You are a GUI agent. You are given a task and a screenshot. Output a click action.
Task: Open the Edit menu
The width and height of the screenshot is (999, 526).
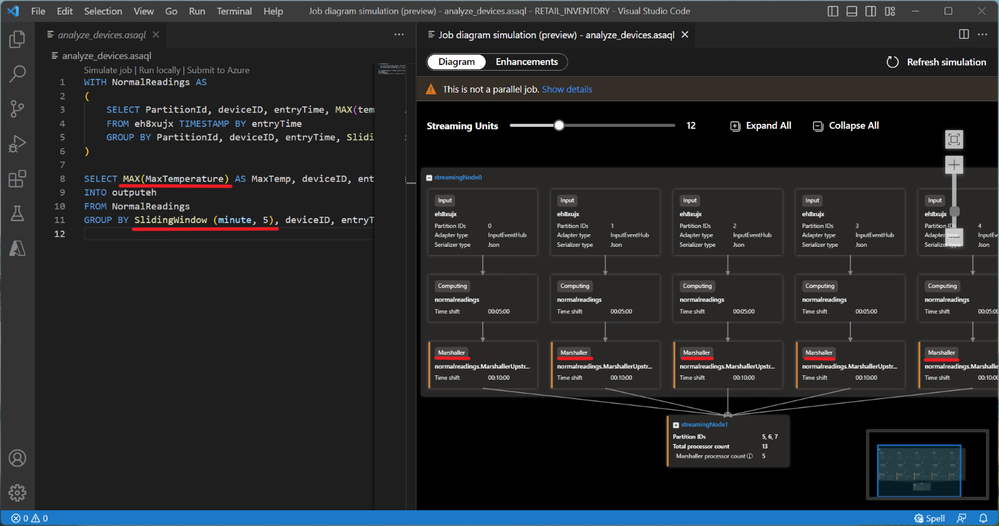pyautogui.click(x=64, y=11)
